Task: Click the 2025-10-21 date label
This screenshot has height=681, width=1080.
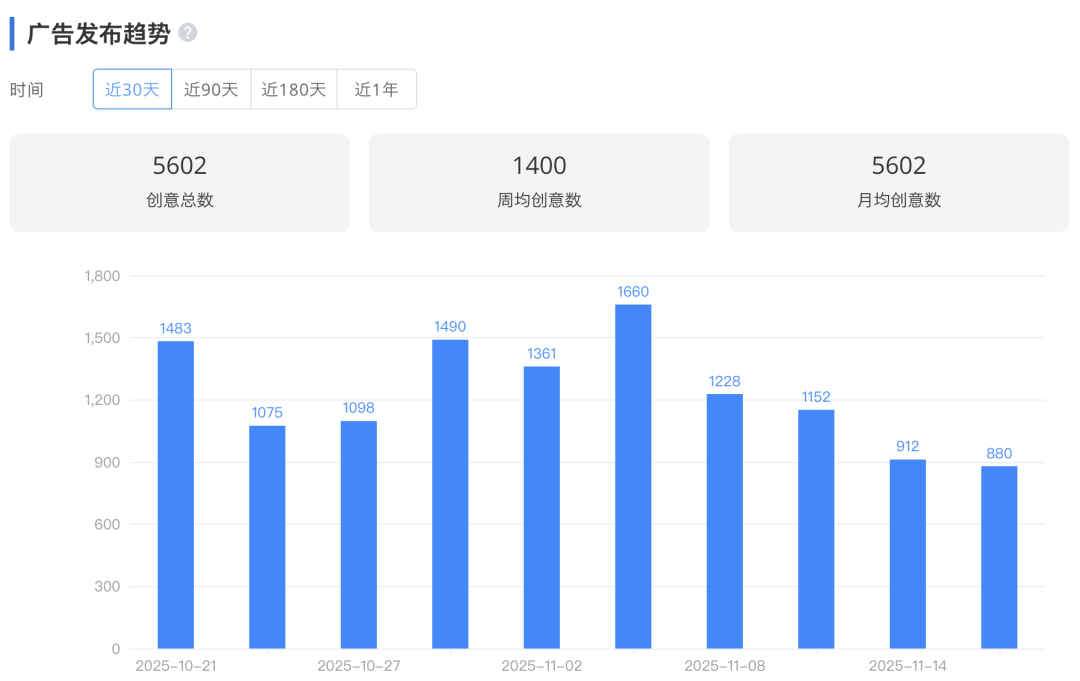Action: tap(174, 664)
